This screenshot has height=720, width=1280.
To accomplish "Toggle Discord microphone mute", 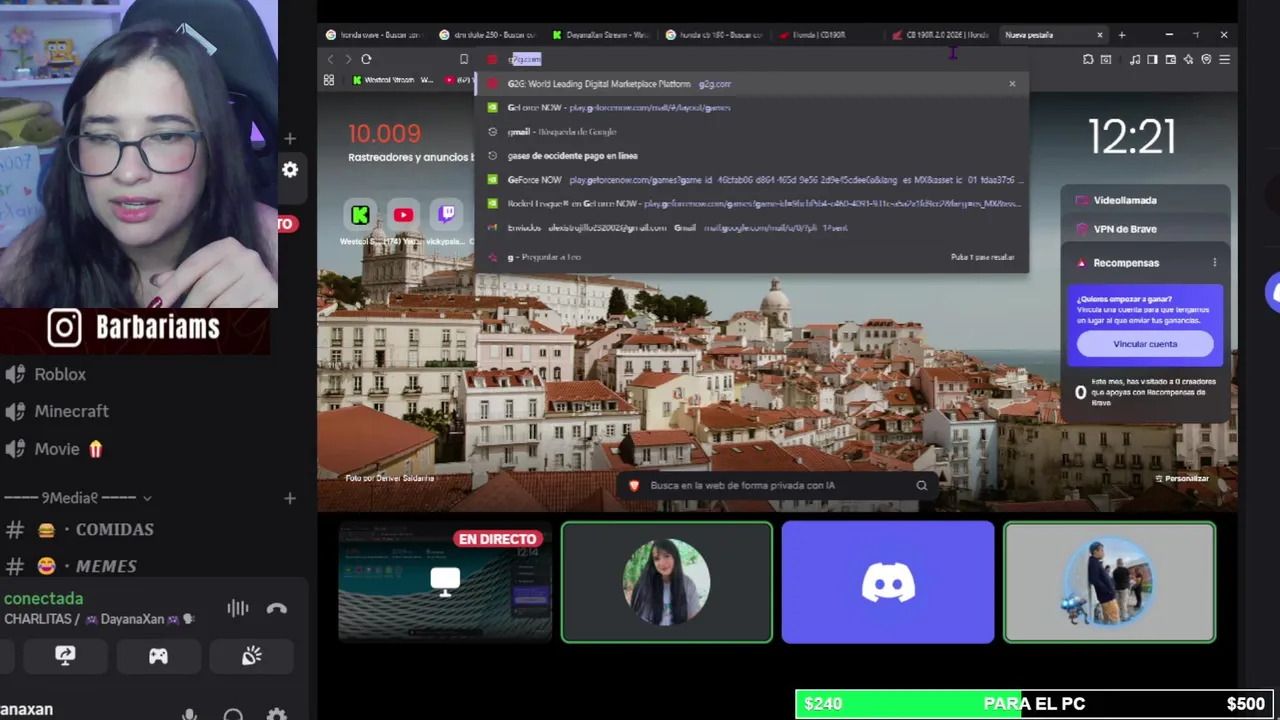I will point(189,714).
